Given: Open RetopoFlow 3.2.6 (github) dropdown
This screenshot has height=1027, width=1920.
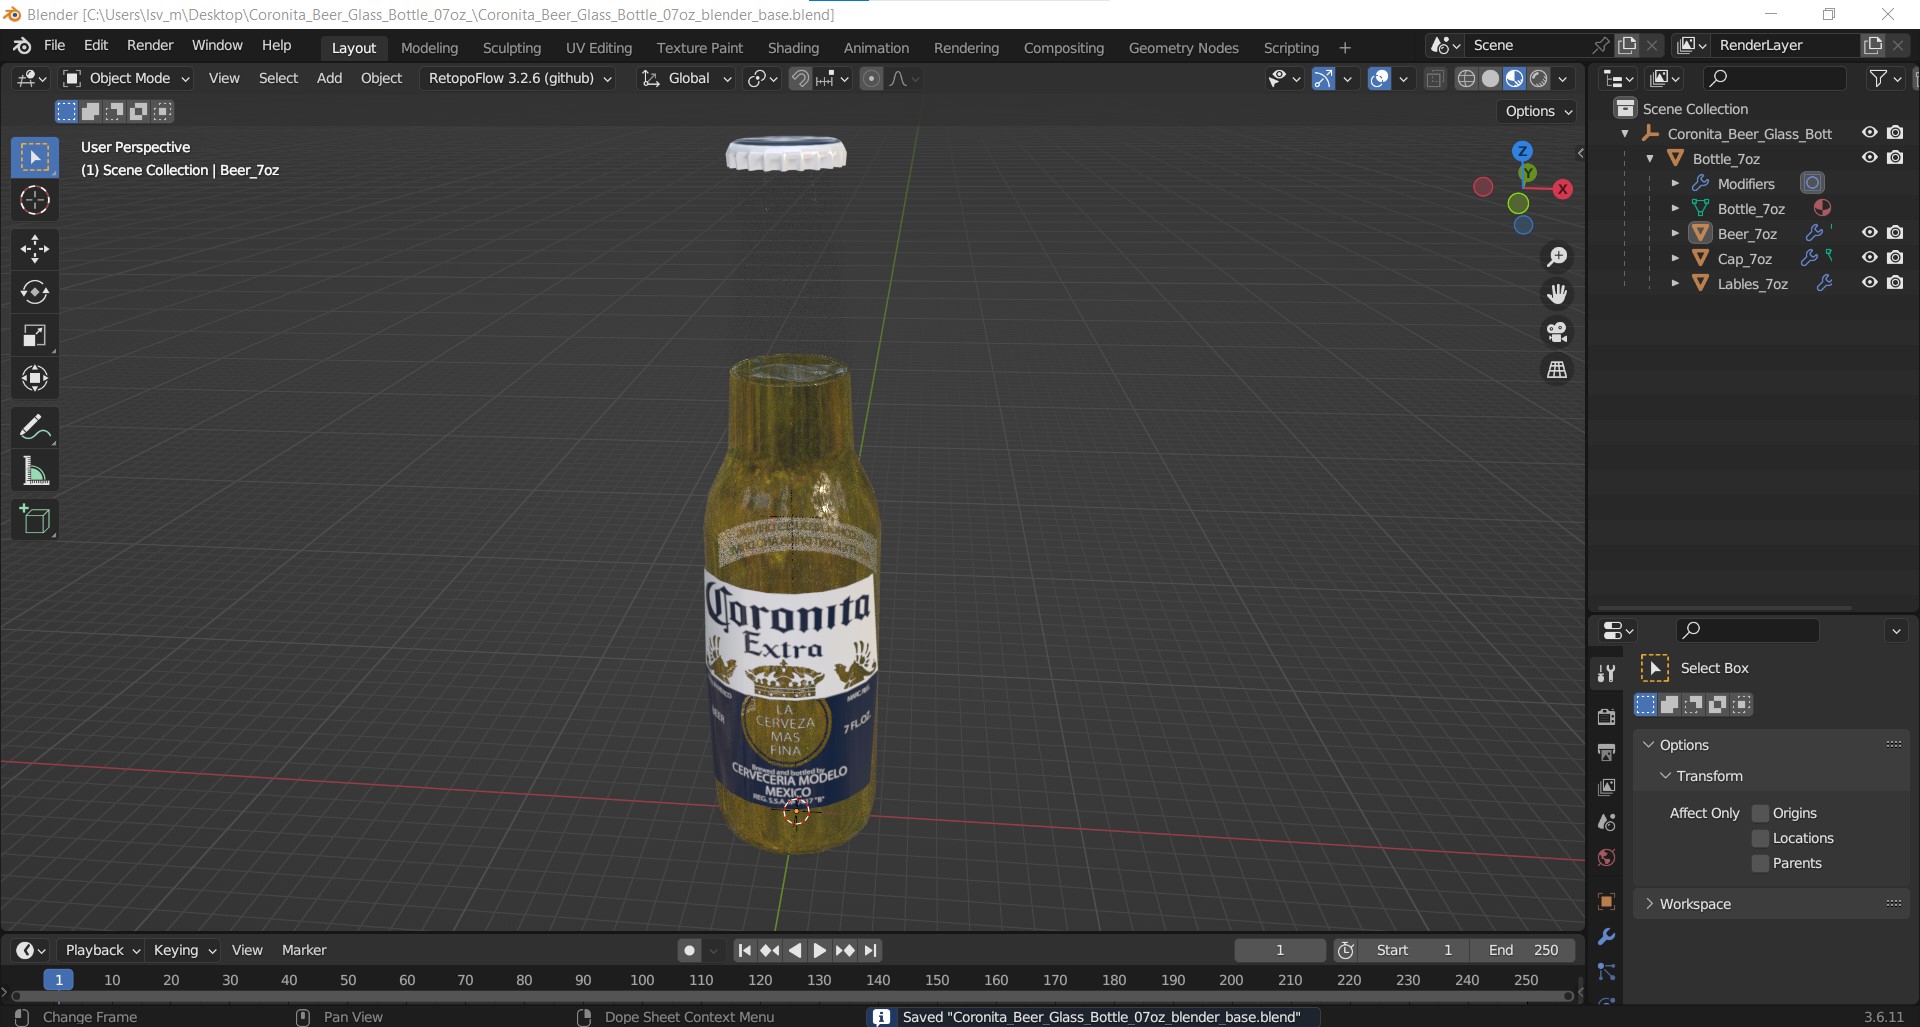Looking at the screenshot, I should 519,79.
